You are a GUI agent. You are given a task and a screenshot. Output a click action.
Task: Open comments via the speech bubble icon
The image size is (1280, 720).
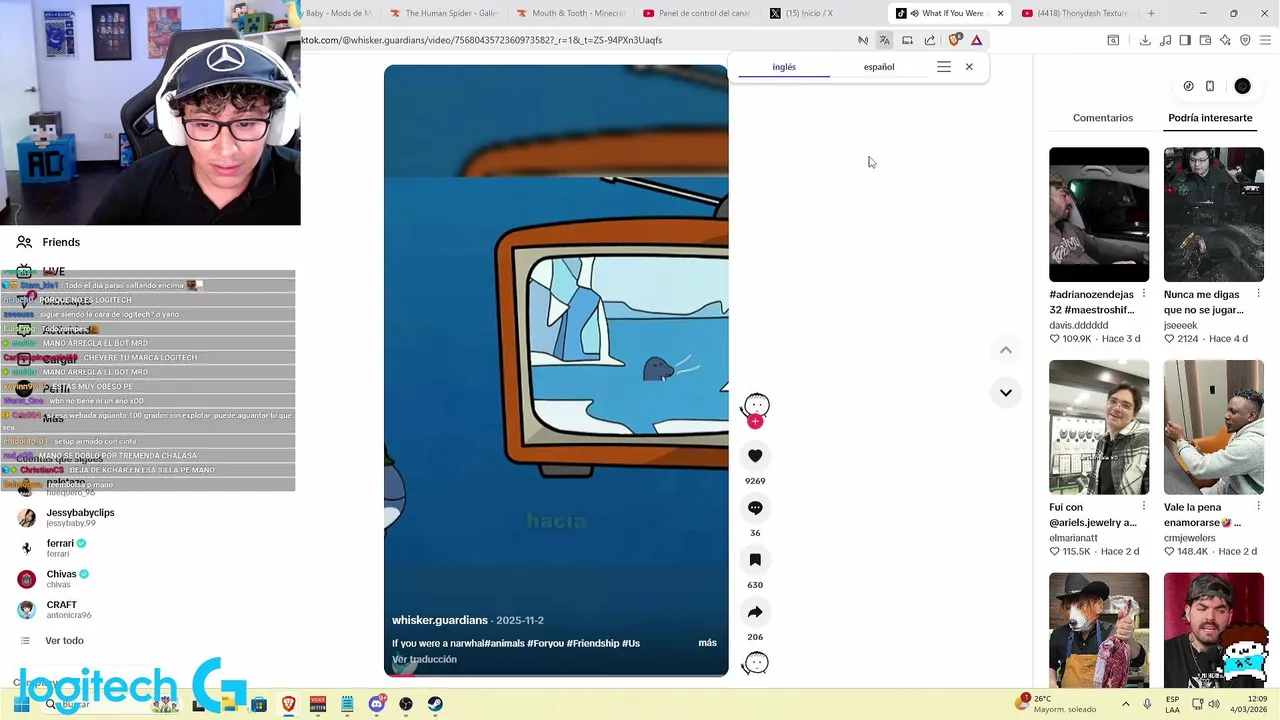point(755,508)
